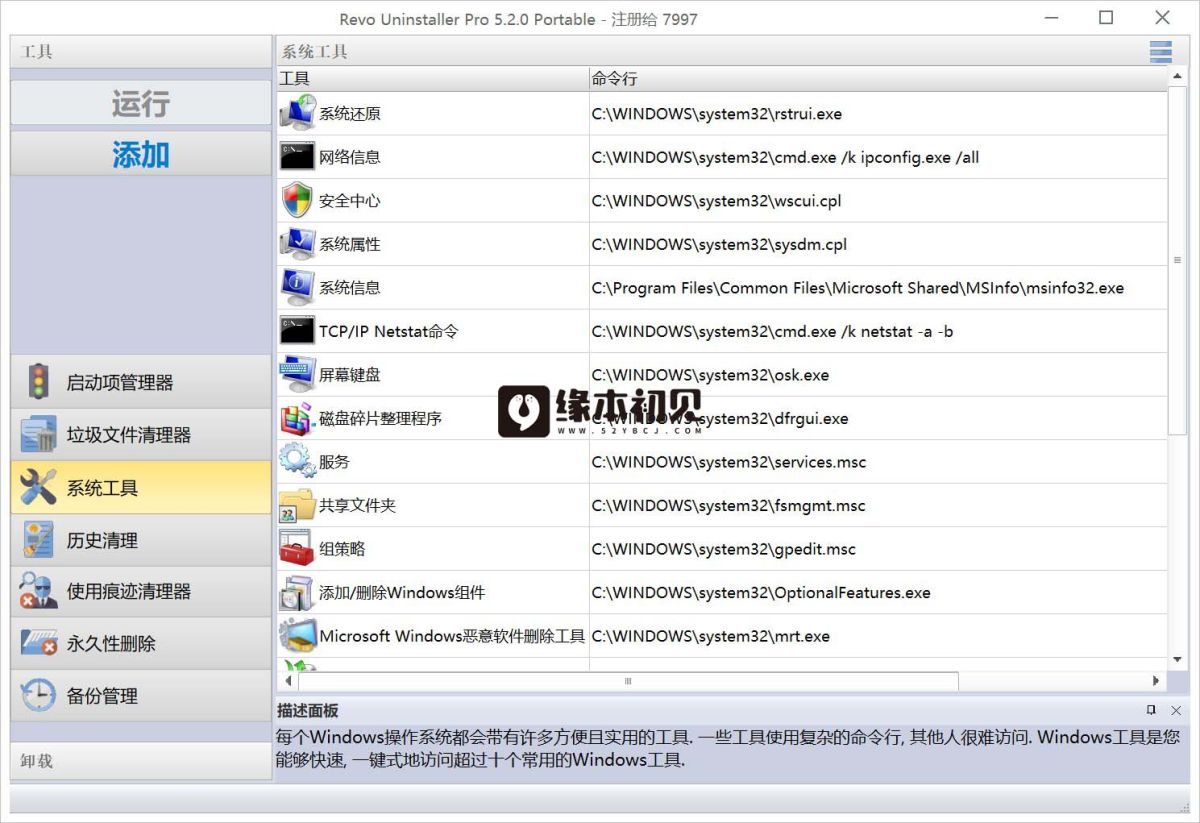Click the TCP/IP Netstat console icon
This screenshot has height=823, width=1200.
297,331
